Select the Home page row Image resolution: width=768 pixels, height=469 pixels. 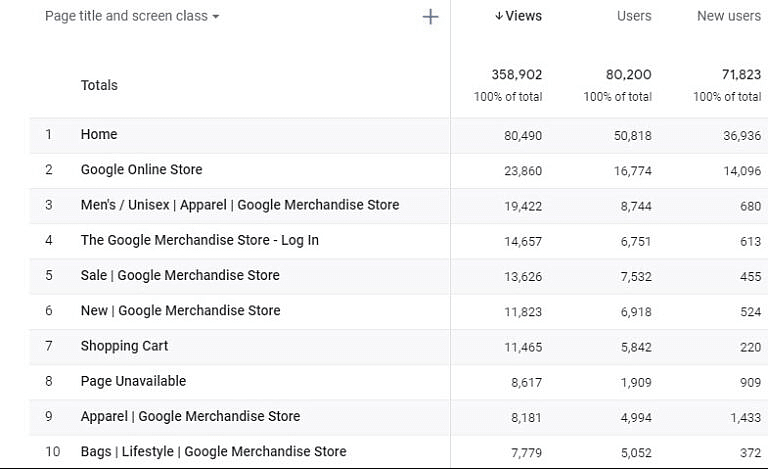[99, 134]
